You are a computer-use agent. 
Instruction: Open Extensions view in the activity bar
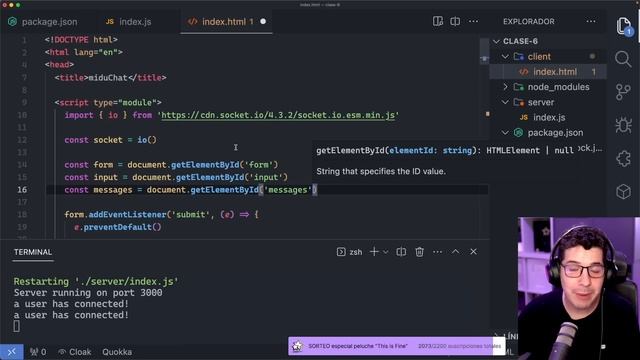(x=623, y=158)
